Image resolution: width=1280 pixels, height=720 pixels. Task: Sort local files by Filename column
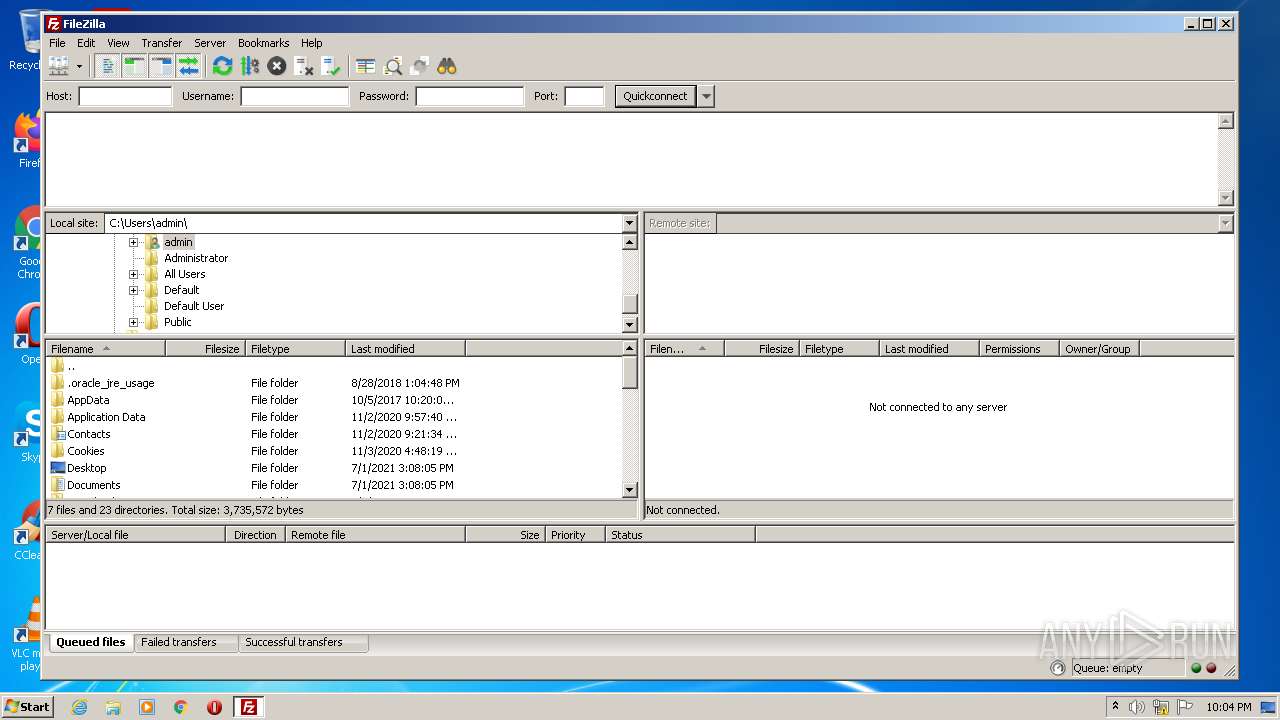[105, 349]
